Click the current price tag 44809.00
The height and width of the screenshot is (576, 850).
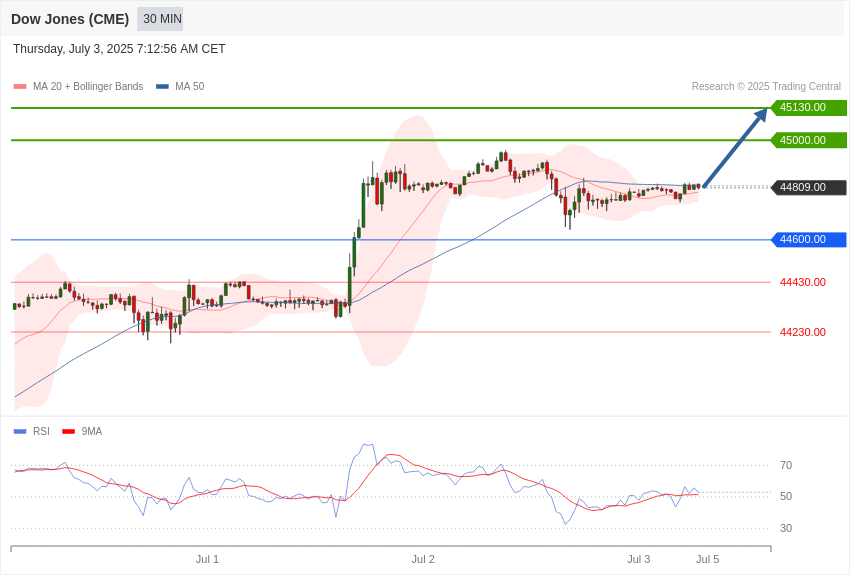tap(809, 187)
